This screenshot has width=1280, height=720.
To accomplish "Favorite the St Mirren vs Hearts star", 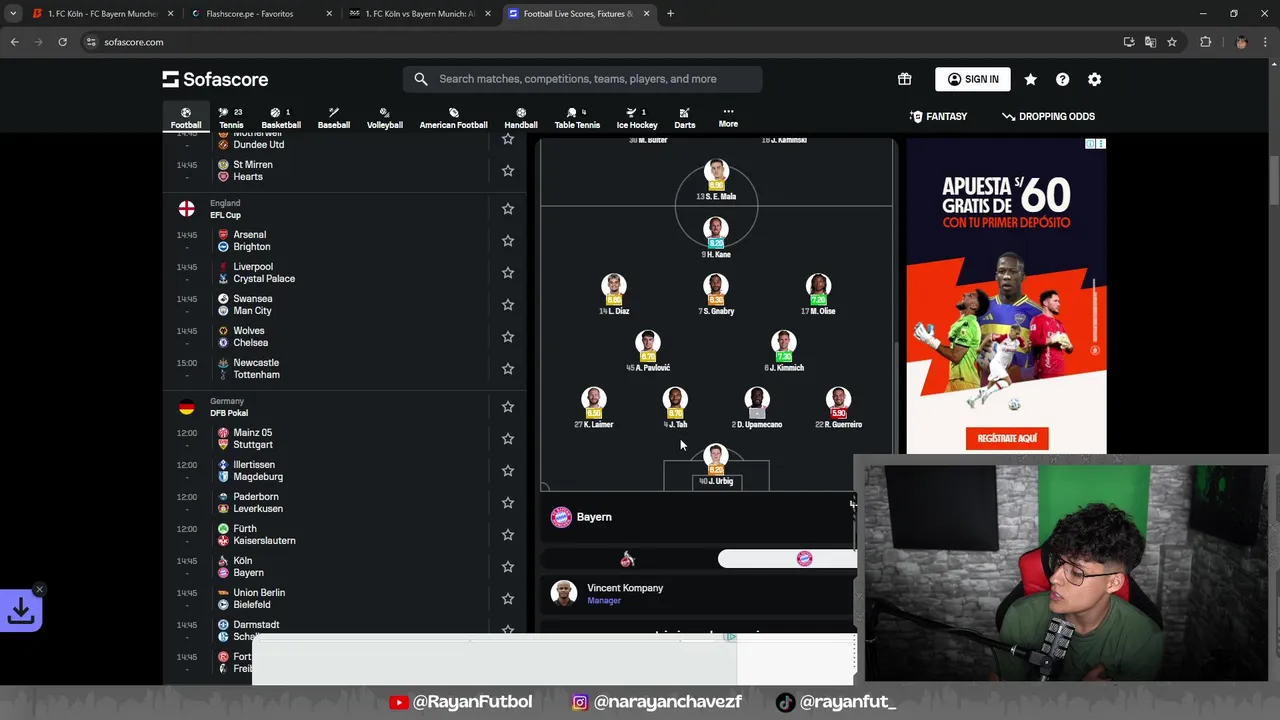I will tap(508, 171).
